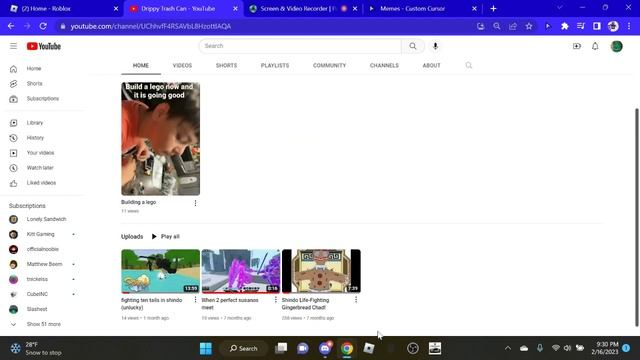Go back in Chrome
Screen dimensions: 640x360
tap(11, 26)
